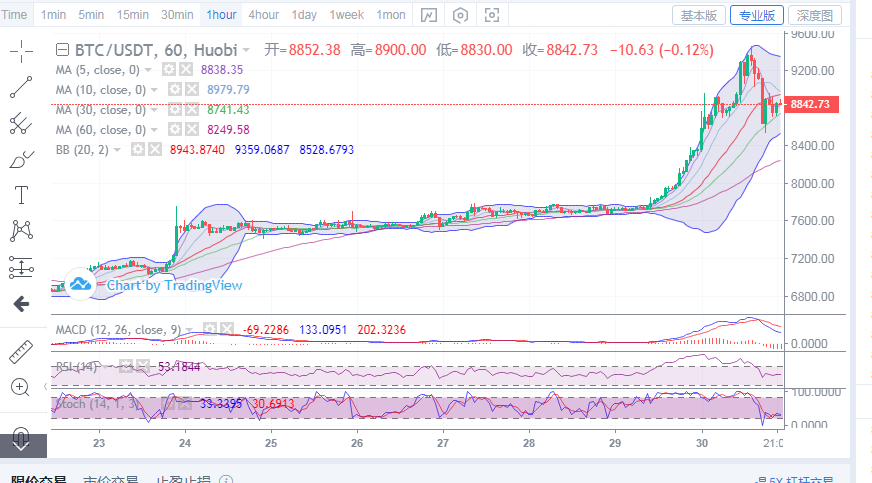Open settings for Bollinger Bands indicator

click(137, 150)
